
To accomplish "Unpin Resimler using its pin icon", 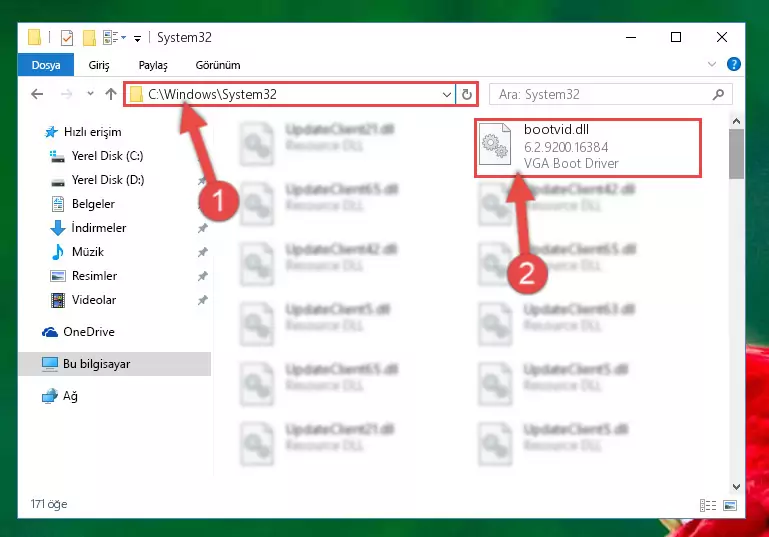I will pyautogui.click(x=202, y=276).
